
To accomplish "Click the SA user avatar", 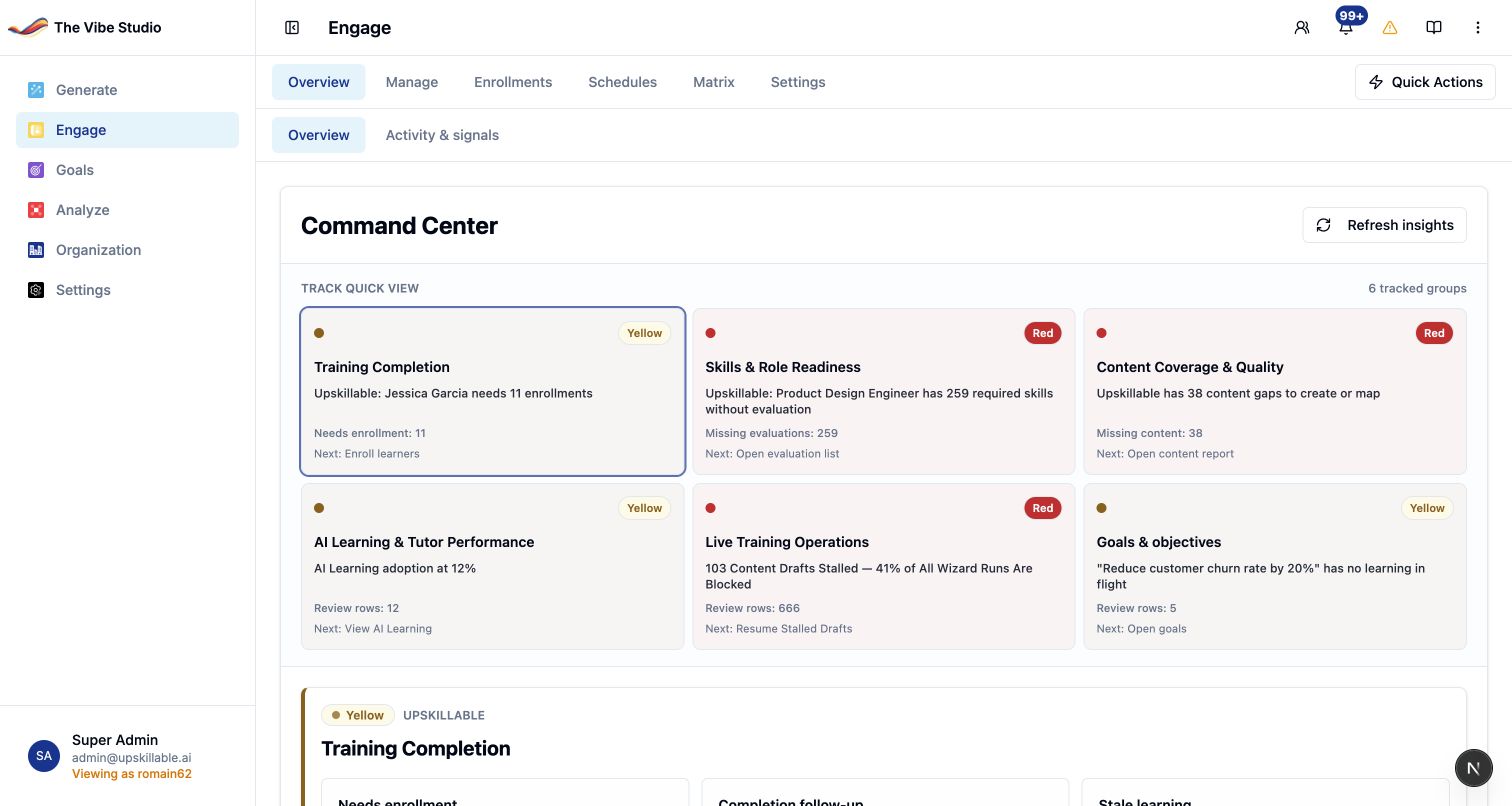I will coord(44,756).
